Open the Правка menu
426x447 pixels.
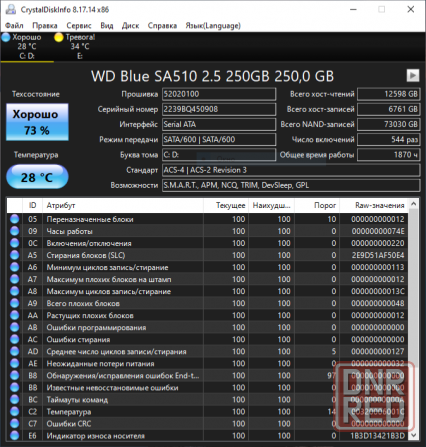[x=45, y=26]
